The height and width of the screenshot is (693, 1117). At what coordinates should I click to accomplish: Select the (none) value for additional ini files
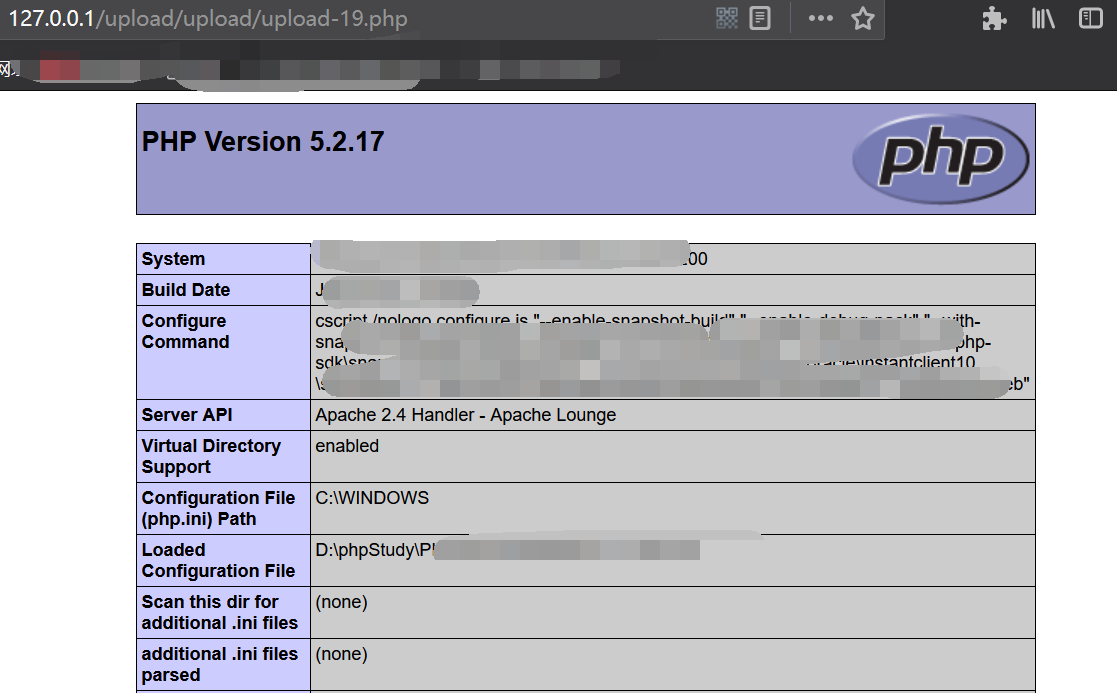pos(340,654)
